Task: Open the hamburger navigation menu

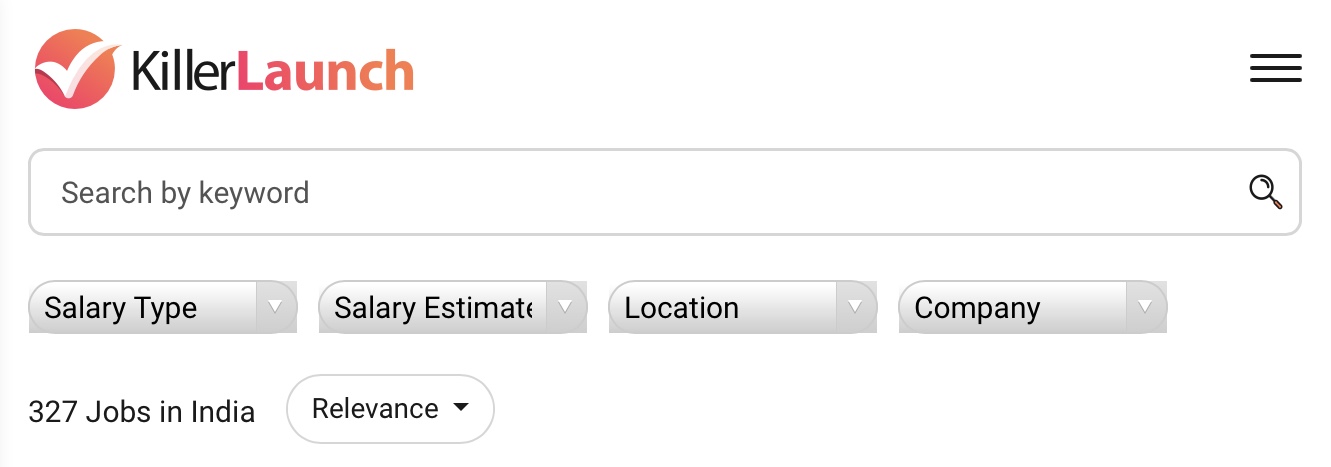Action: coord(1275,68)
